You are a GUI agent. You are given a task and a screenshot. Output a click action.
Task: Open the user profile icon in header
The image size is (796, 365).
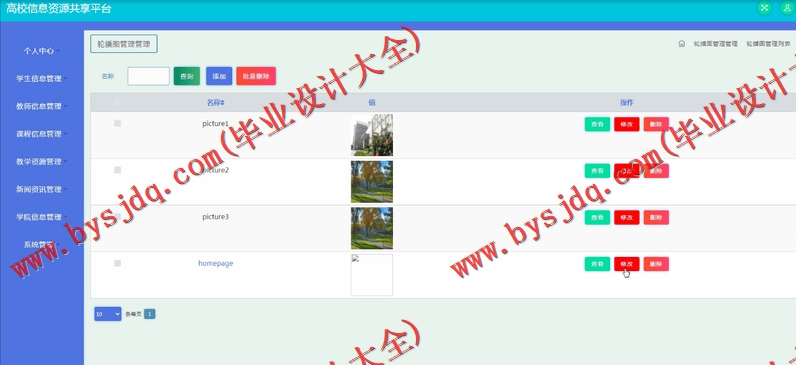point(787,8)
